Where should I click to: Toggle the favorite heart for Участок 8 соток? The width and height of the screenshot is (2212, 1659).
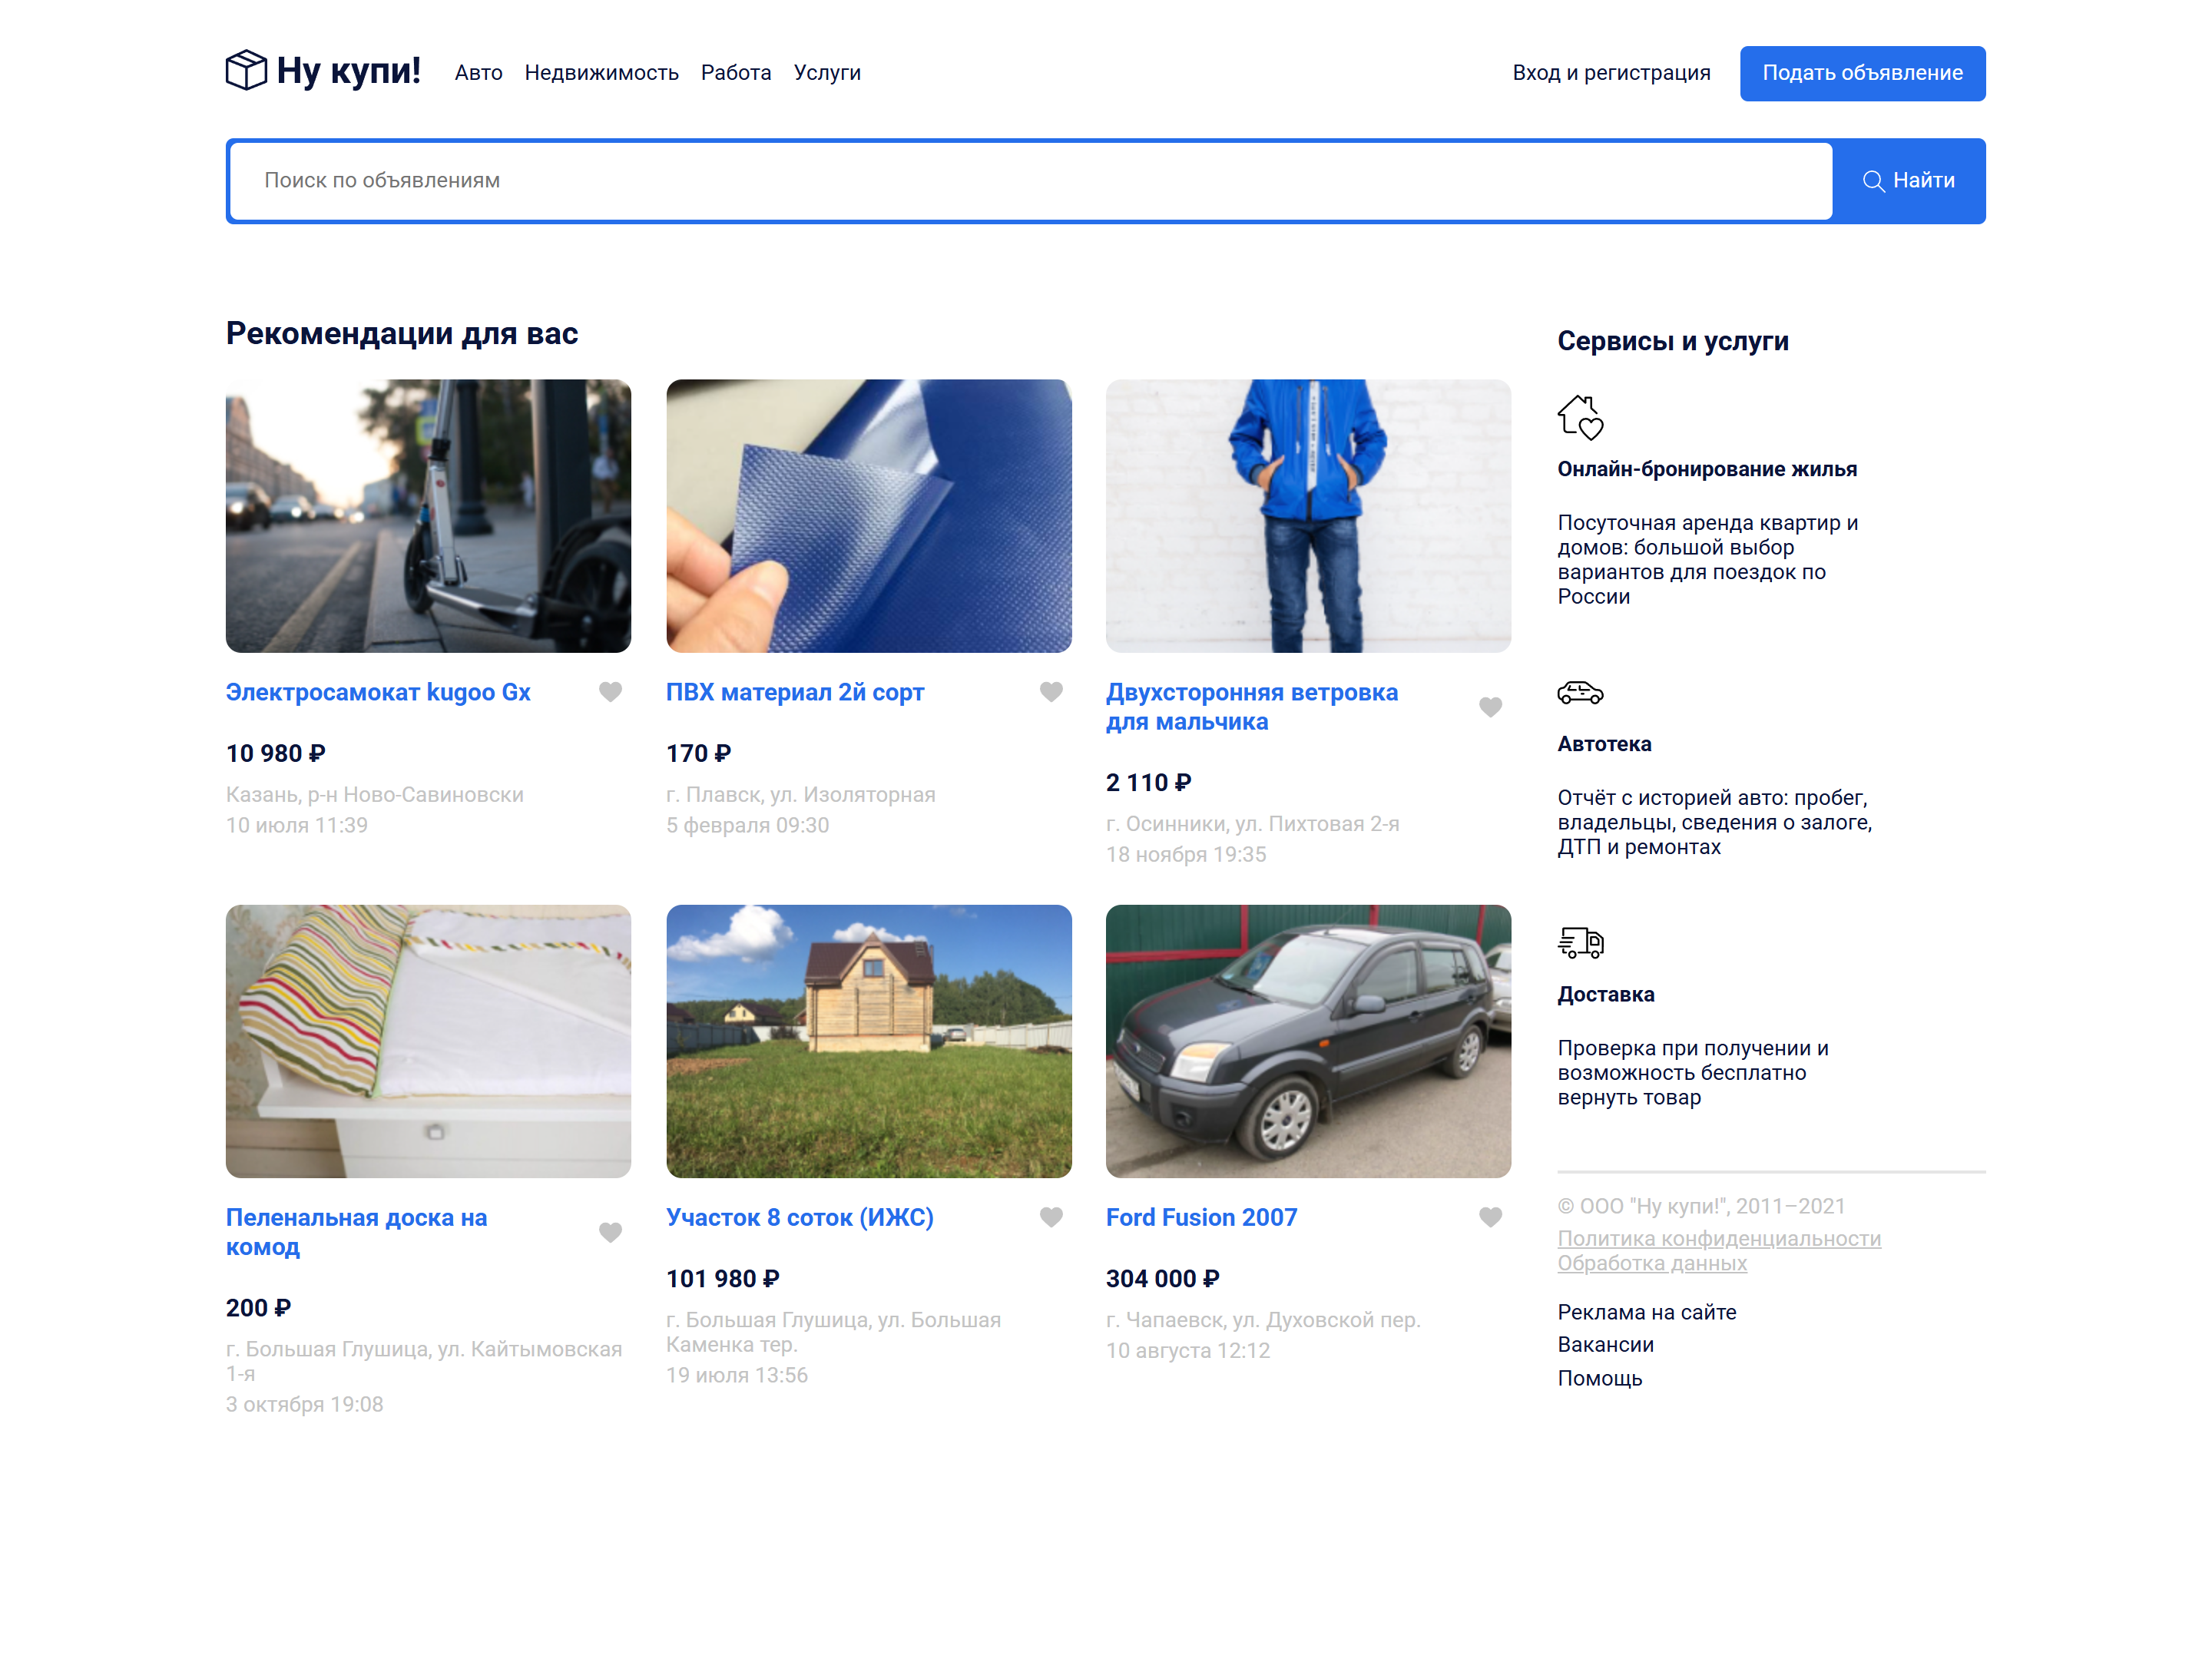(1051, 1217)
